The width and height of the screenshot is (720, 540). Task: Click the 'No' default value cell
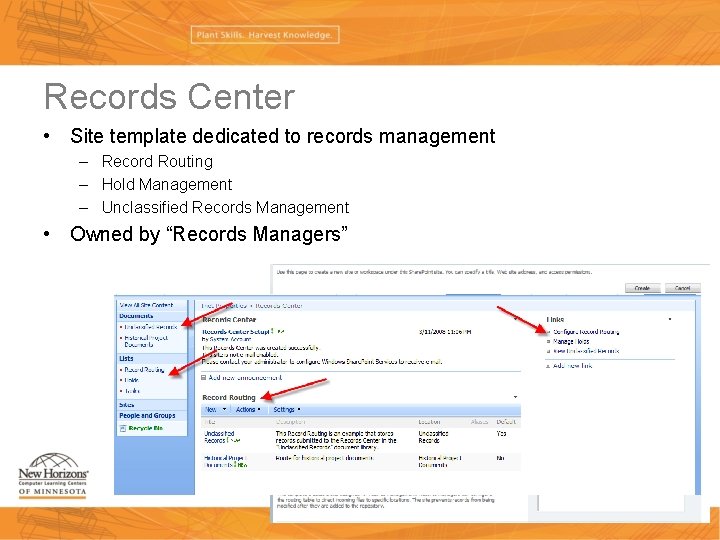point(501,458)
